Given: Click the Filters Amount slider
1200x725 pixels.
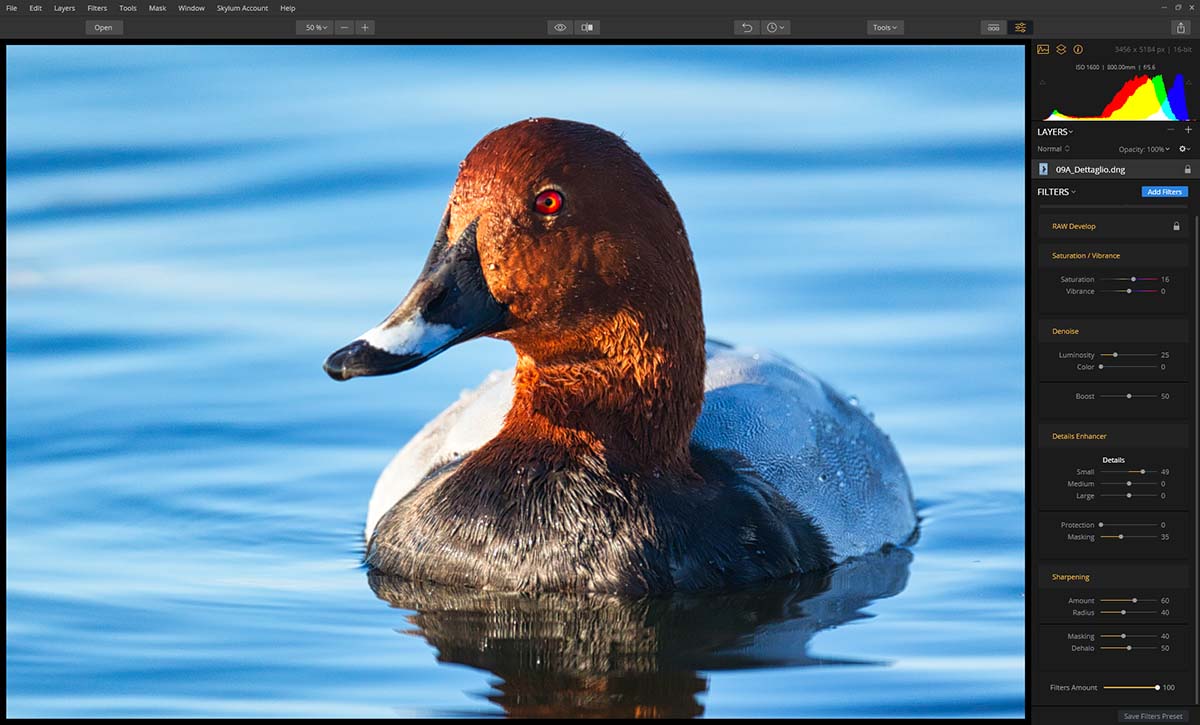Looking at the screenshot, I should coord(1130,688).
